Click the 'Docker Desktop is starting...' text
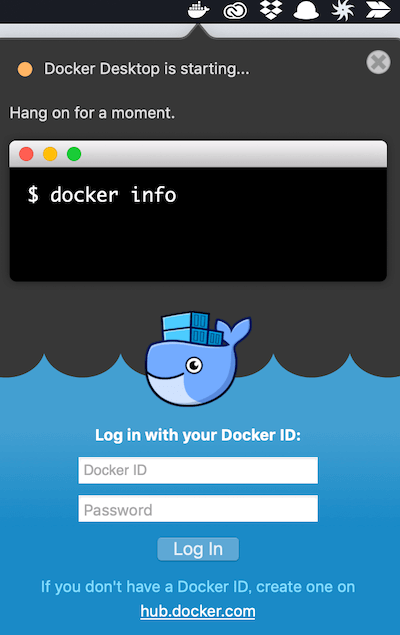 (x=147, y=69)
